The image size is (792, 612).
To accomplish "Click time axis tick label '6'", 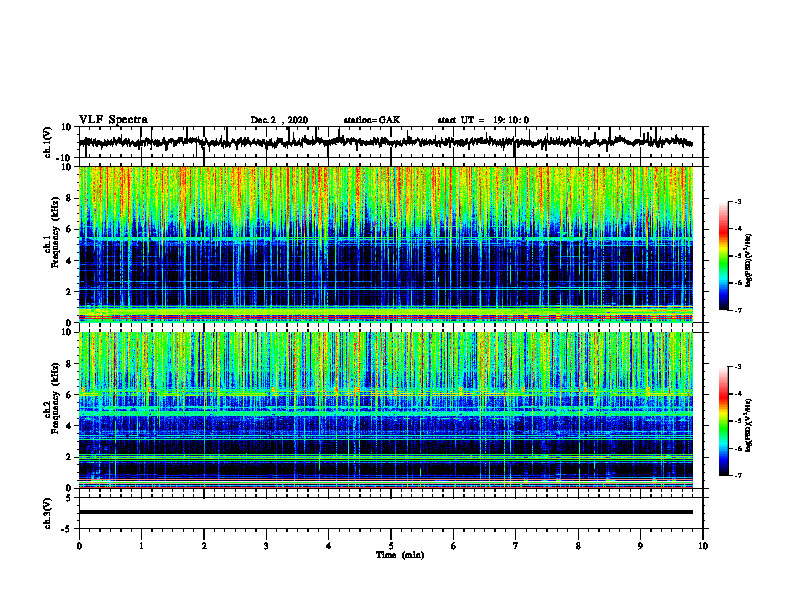I will (x=454, y=546).
